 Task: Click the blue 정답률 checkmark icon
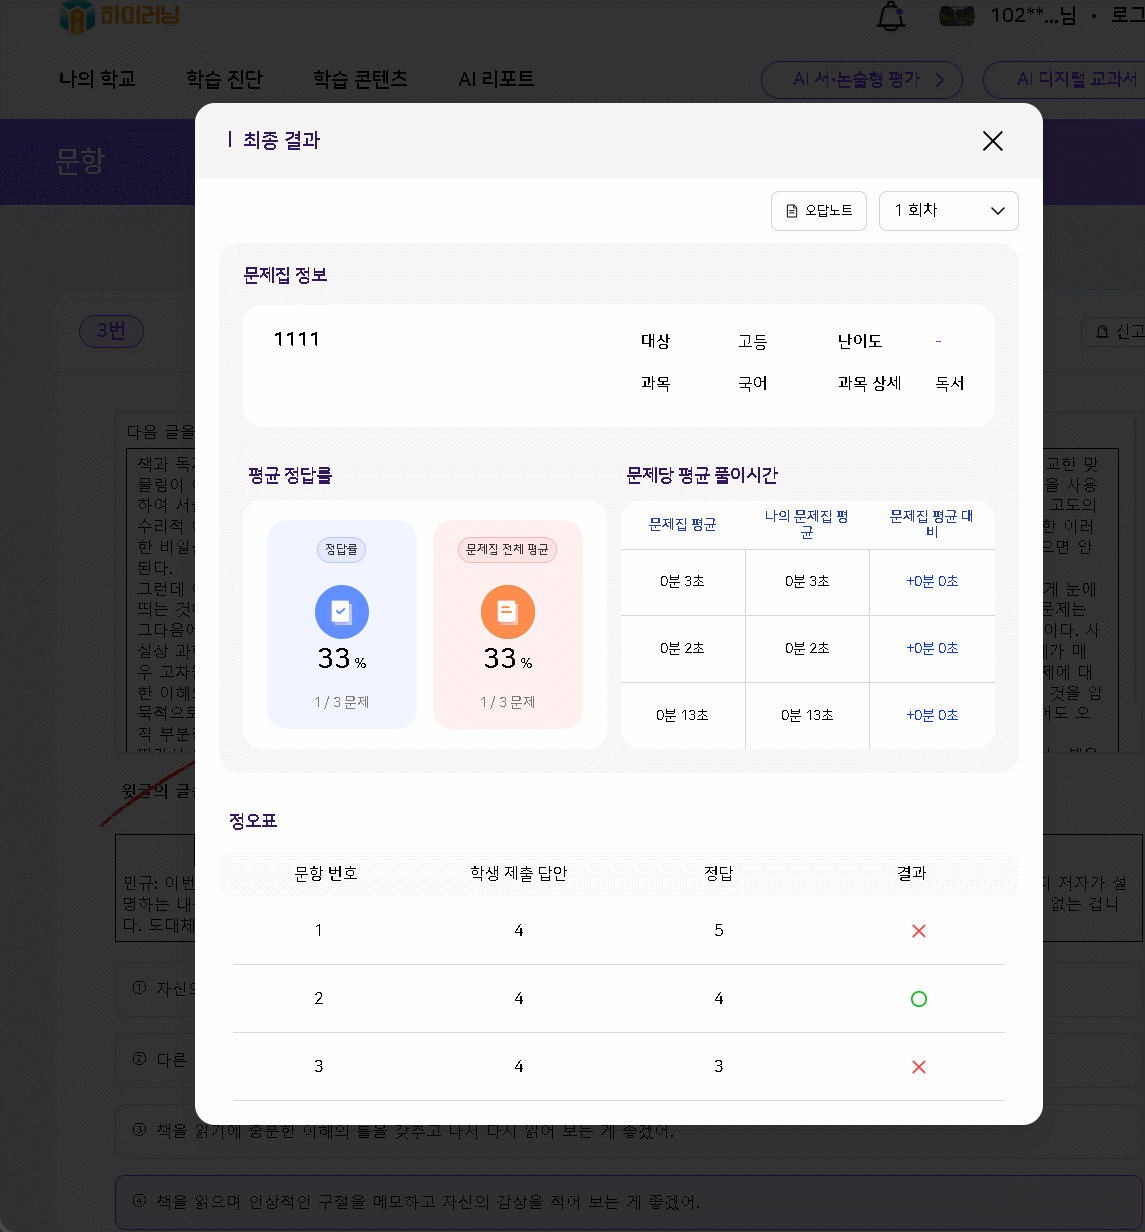[x=342, y=612]
